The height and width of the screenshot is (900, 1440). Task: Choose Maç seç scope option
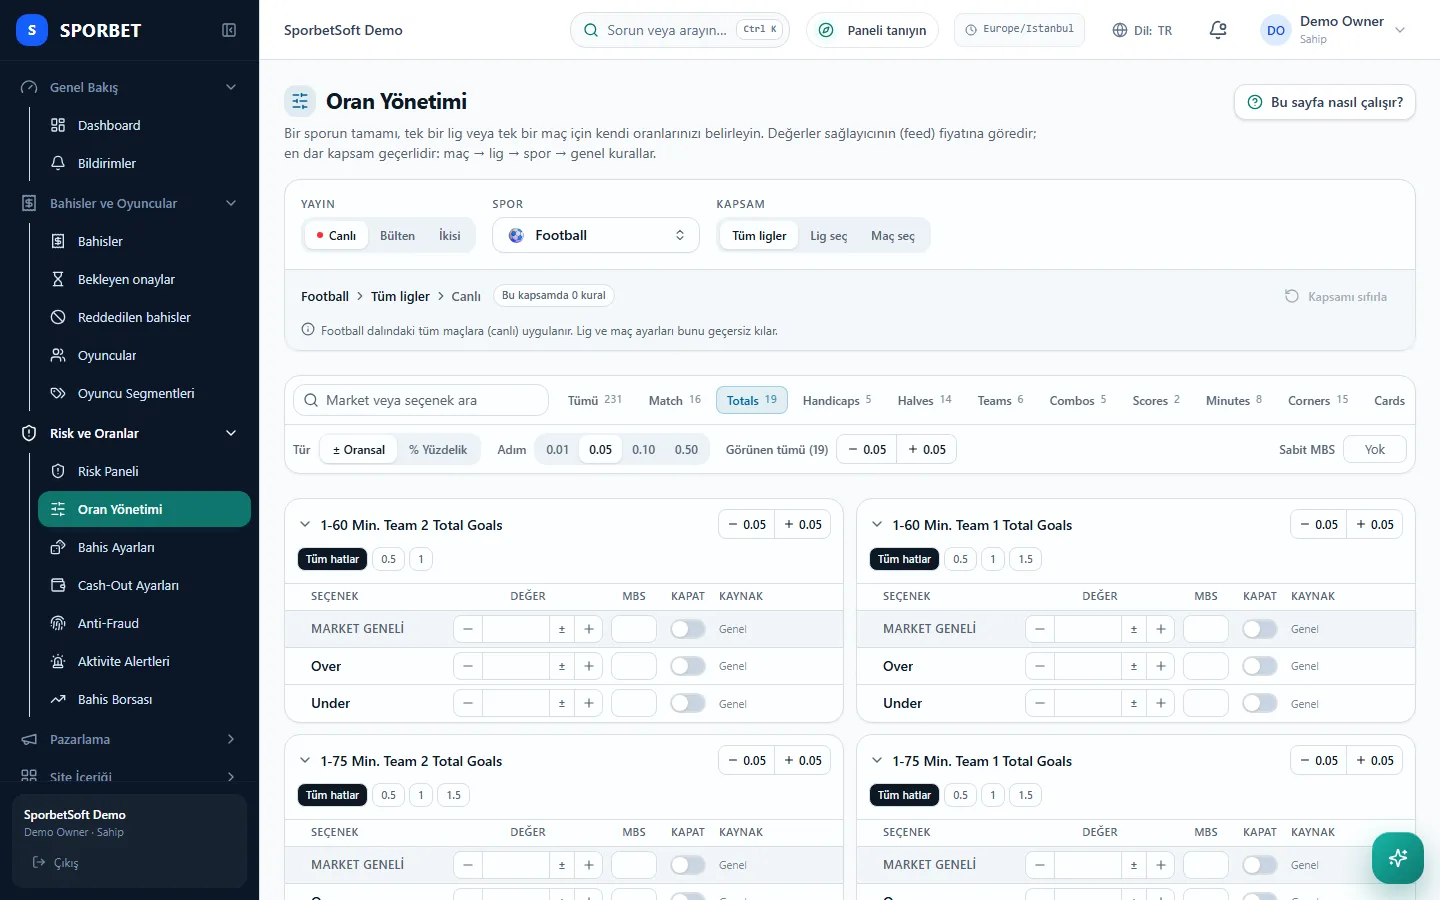pyautogui.click(x=893, y=236)
